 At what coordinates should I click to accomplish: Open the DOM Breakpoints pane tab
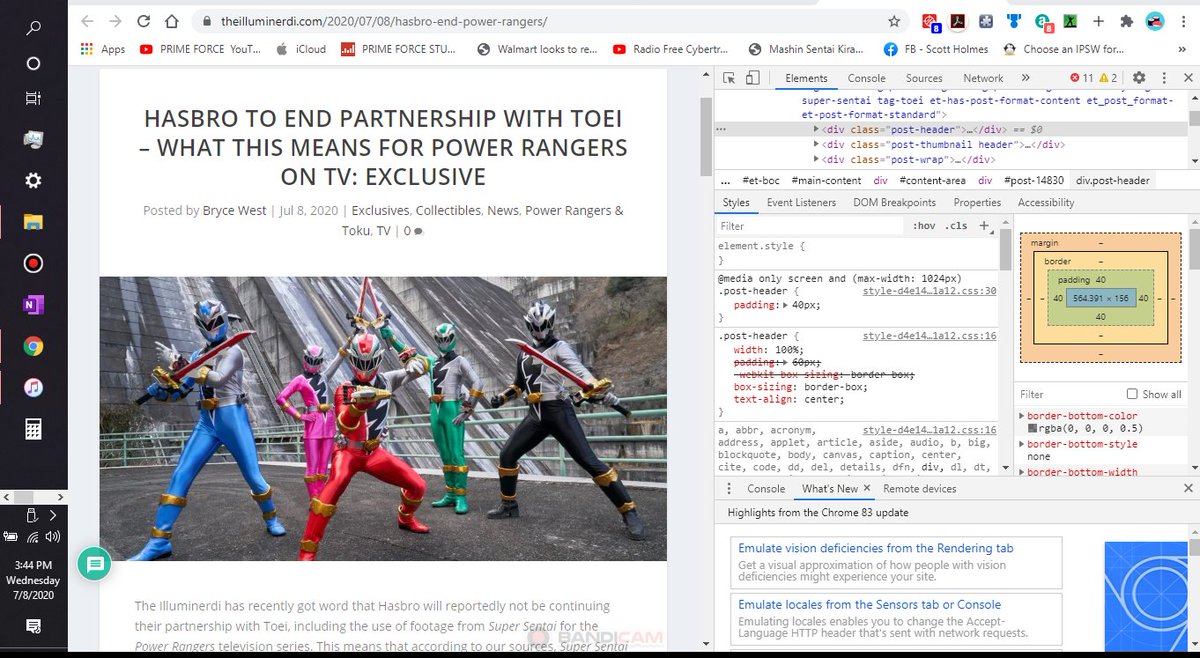894,202
